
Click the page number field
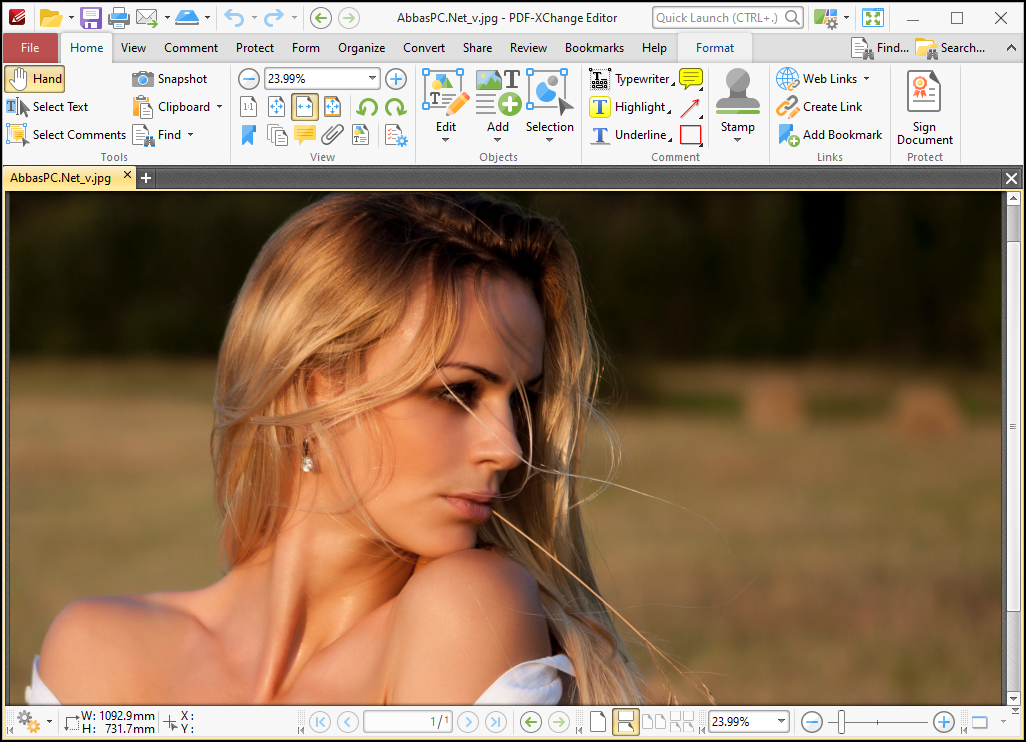408,722
